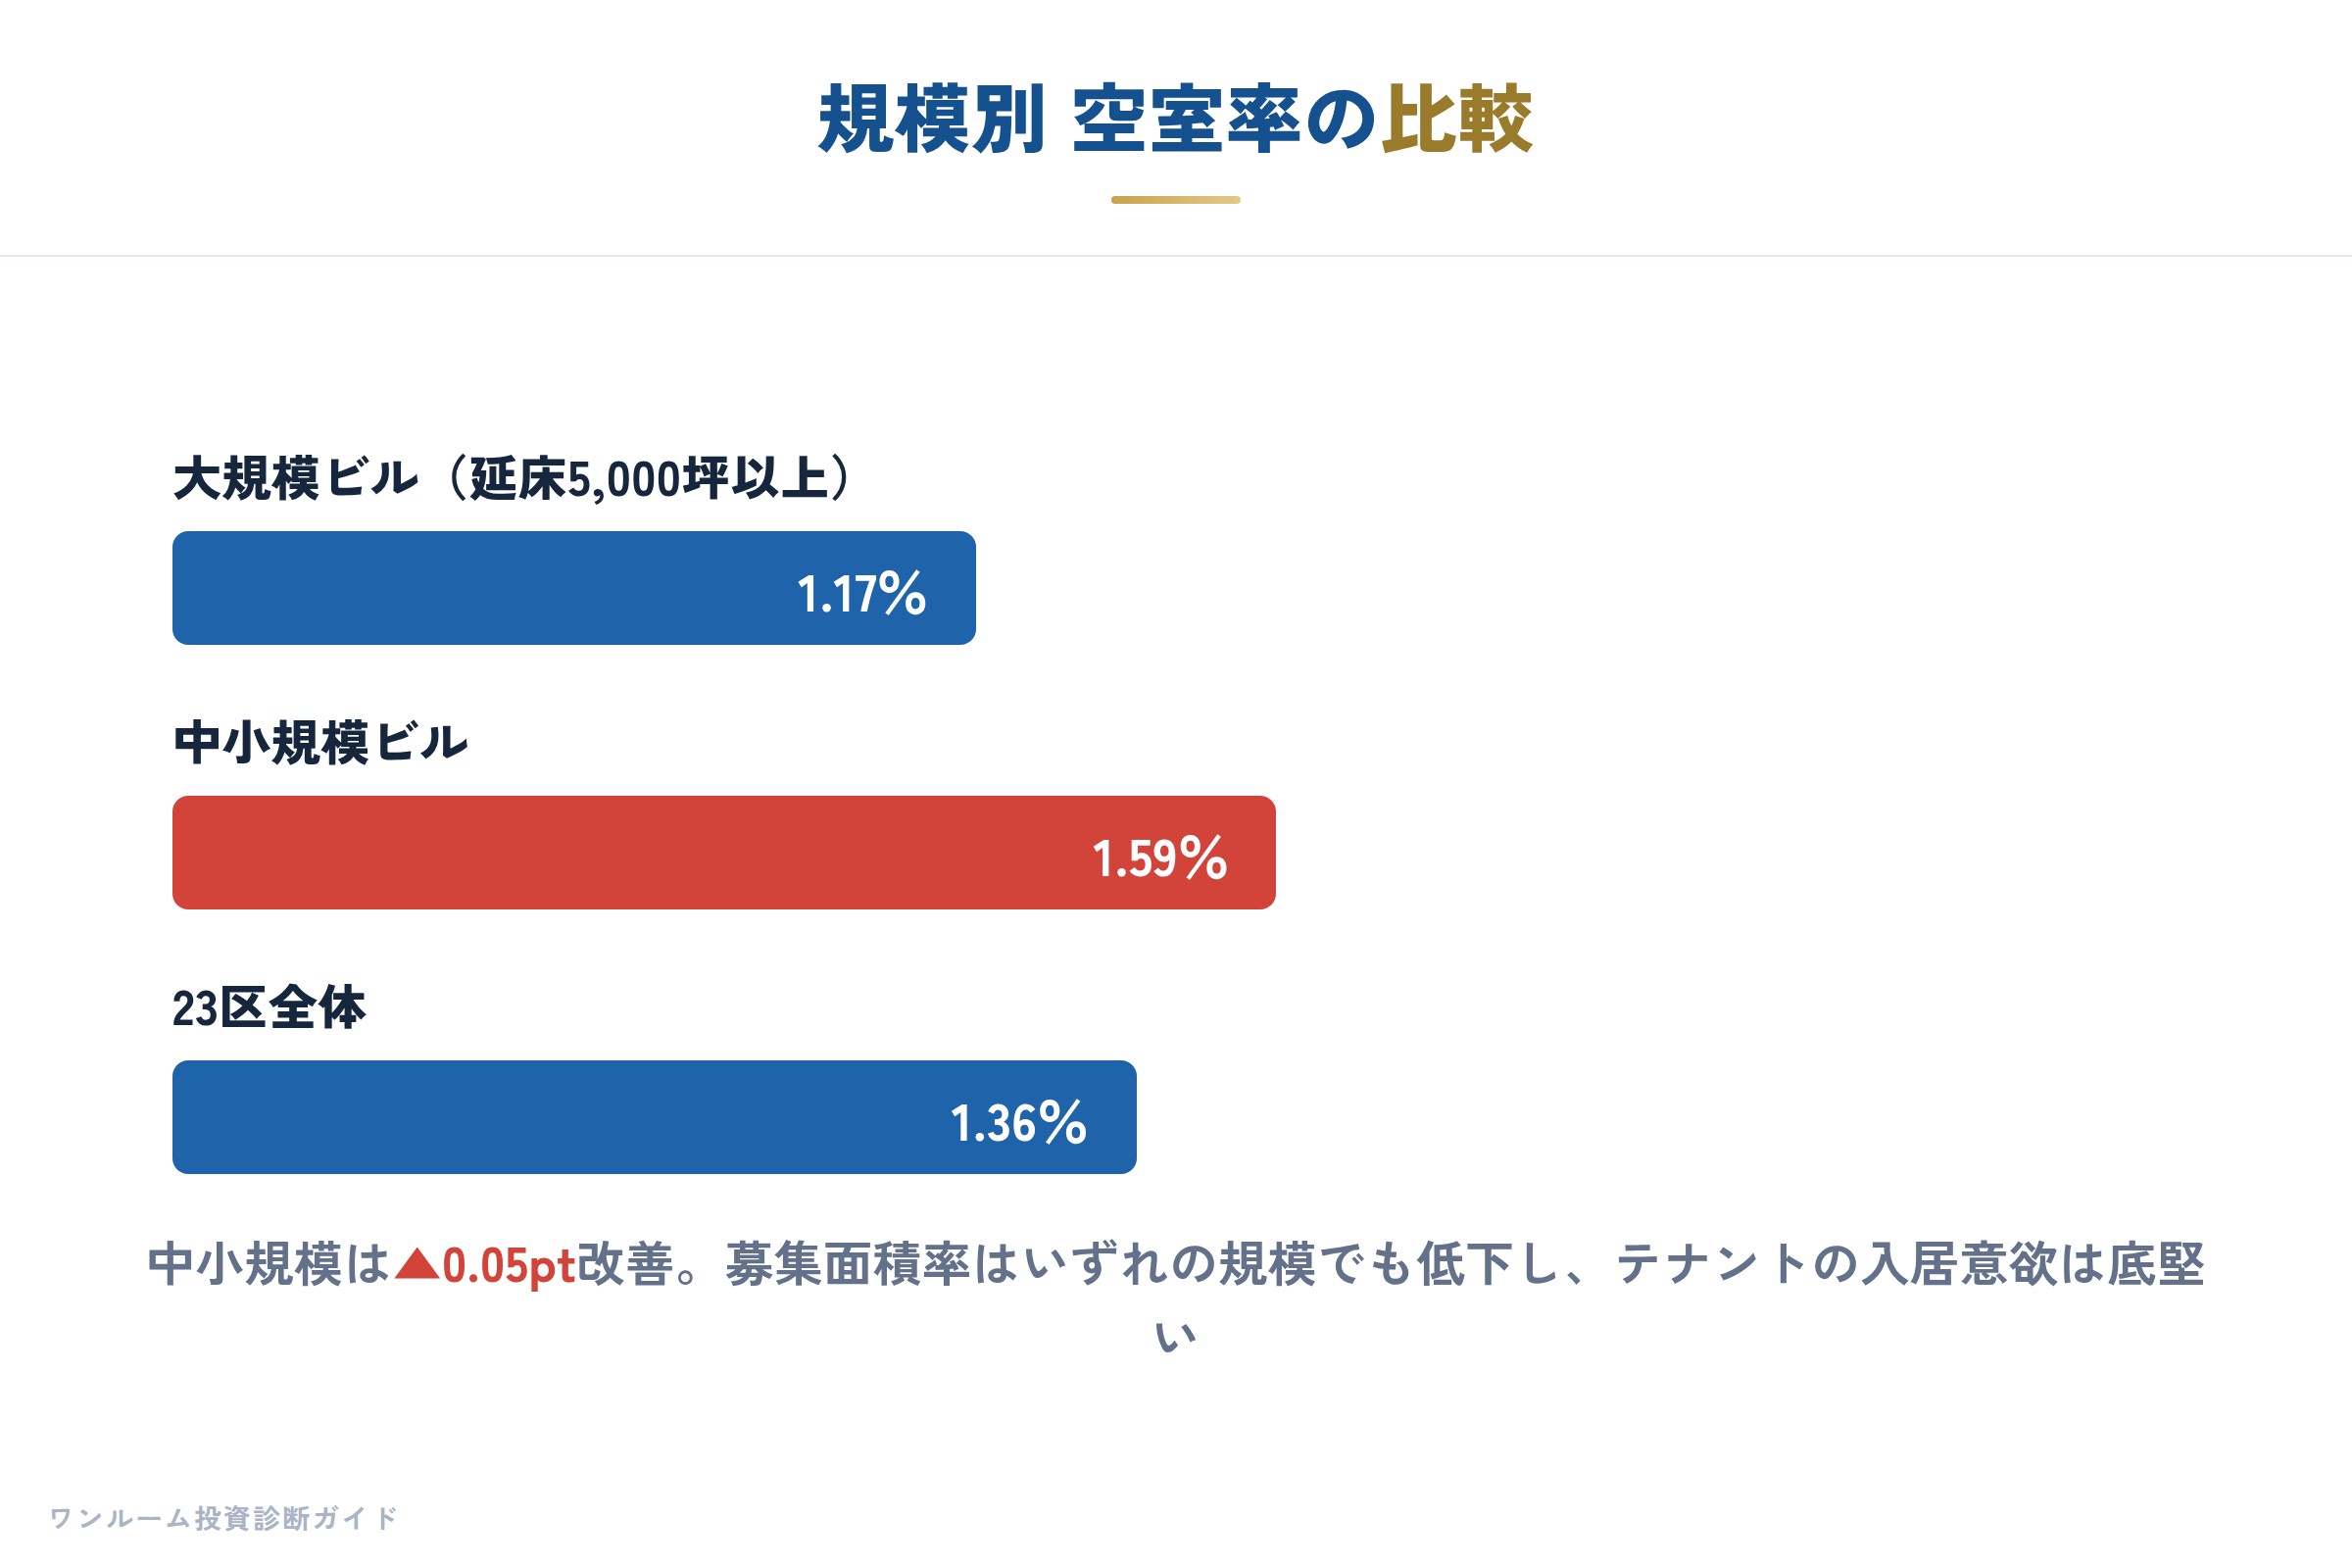
Task: Click the horizontal divider line under header
Action: [1176, 256]
